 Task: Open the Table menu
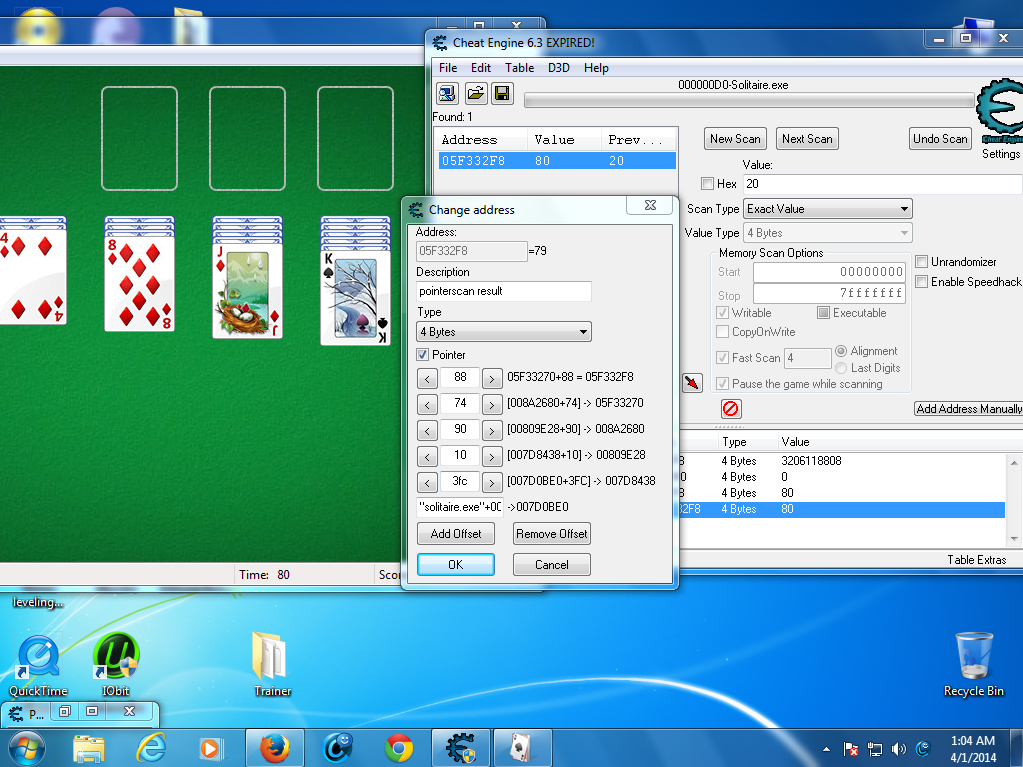tap(519, 68)
